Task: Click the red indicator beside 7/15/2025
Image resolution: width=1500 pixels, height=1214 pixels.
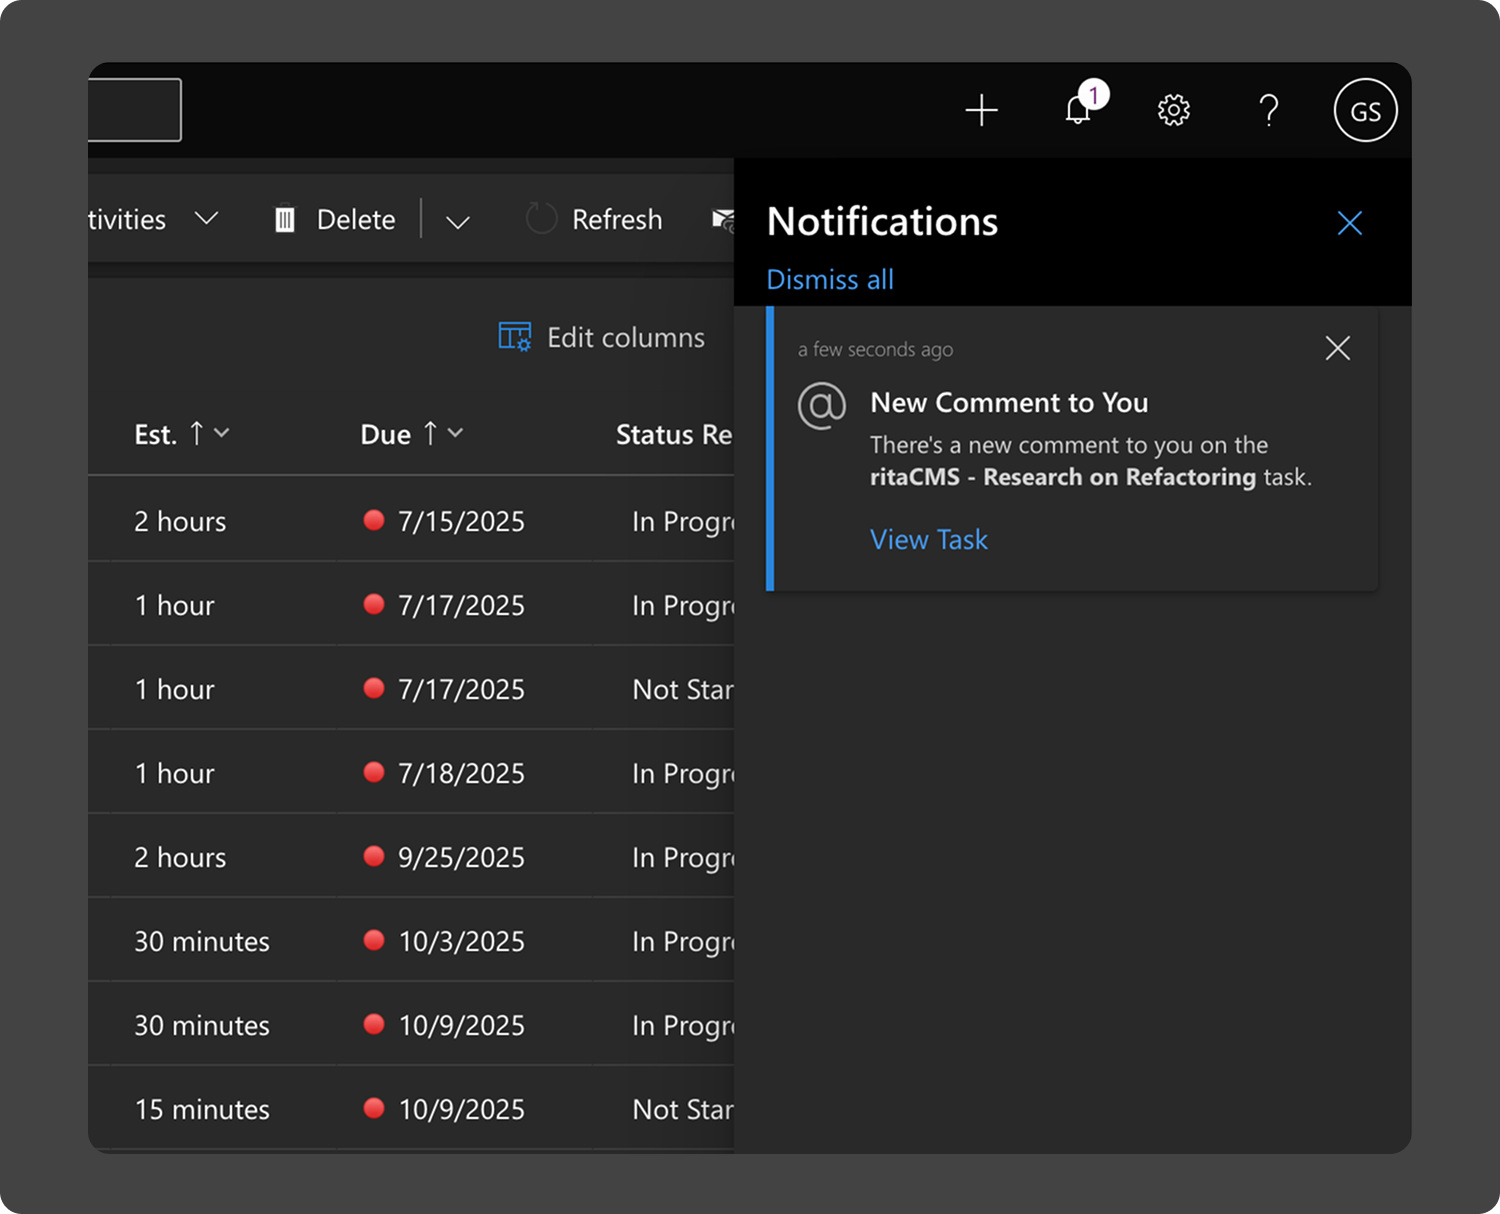Action: coord(374,520)
